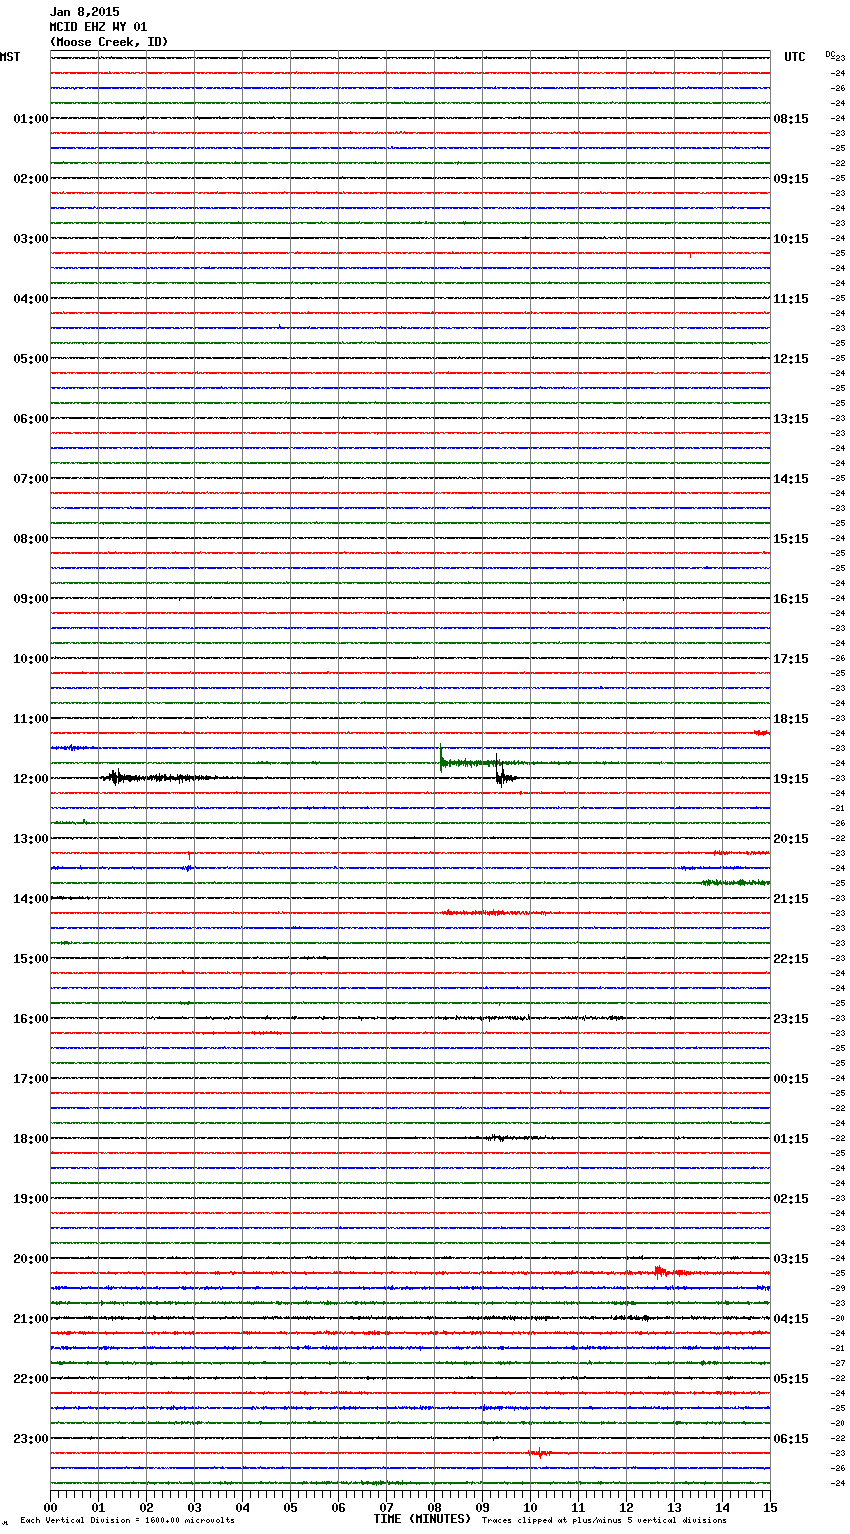This screenshot has width=850, height=1534.
Task: Click the "UTC" time zone label
Action: point(795,57)
